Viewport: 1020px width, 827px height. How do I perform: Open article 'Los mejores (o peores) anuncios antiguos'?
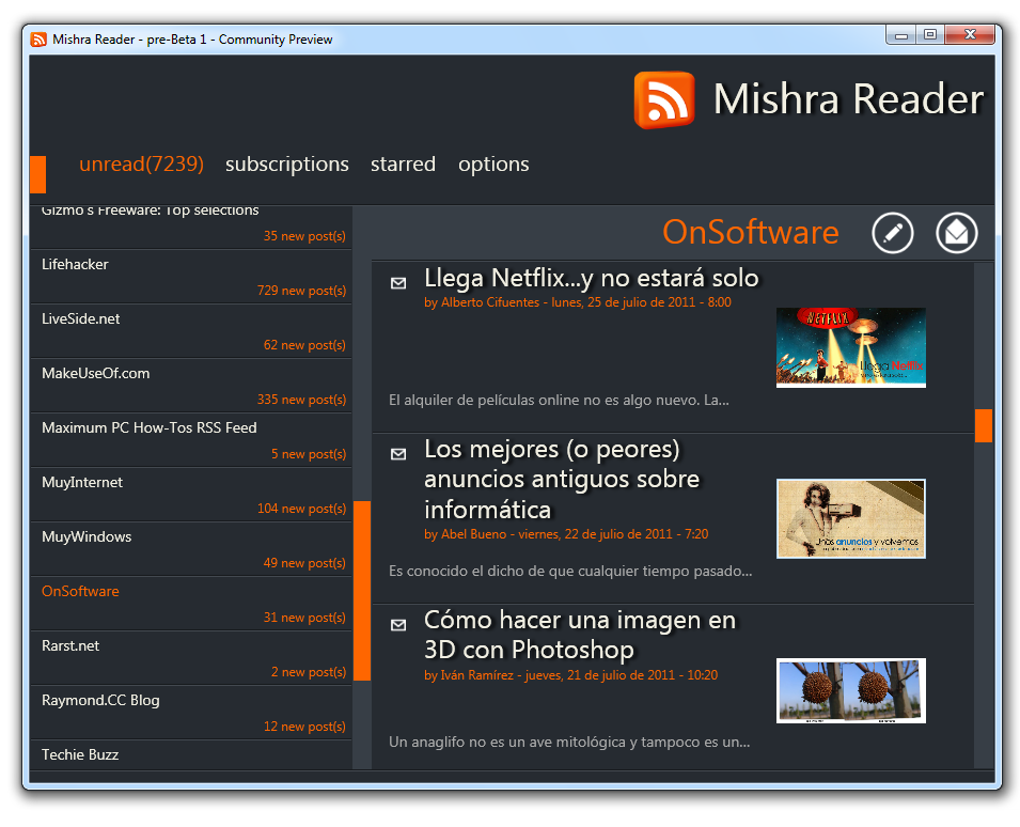point(561,480)
